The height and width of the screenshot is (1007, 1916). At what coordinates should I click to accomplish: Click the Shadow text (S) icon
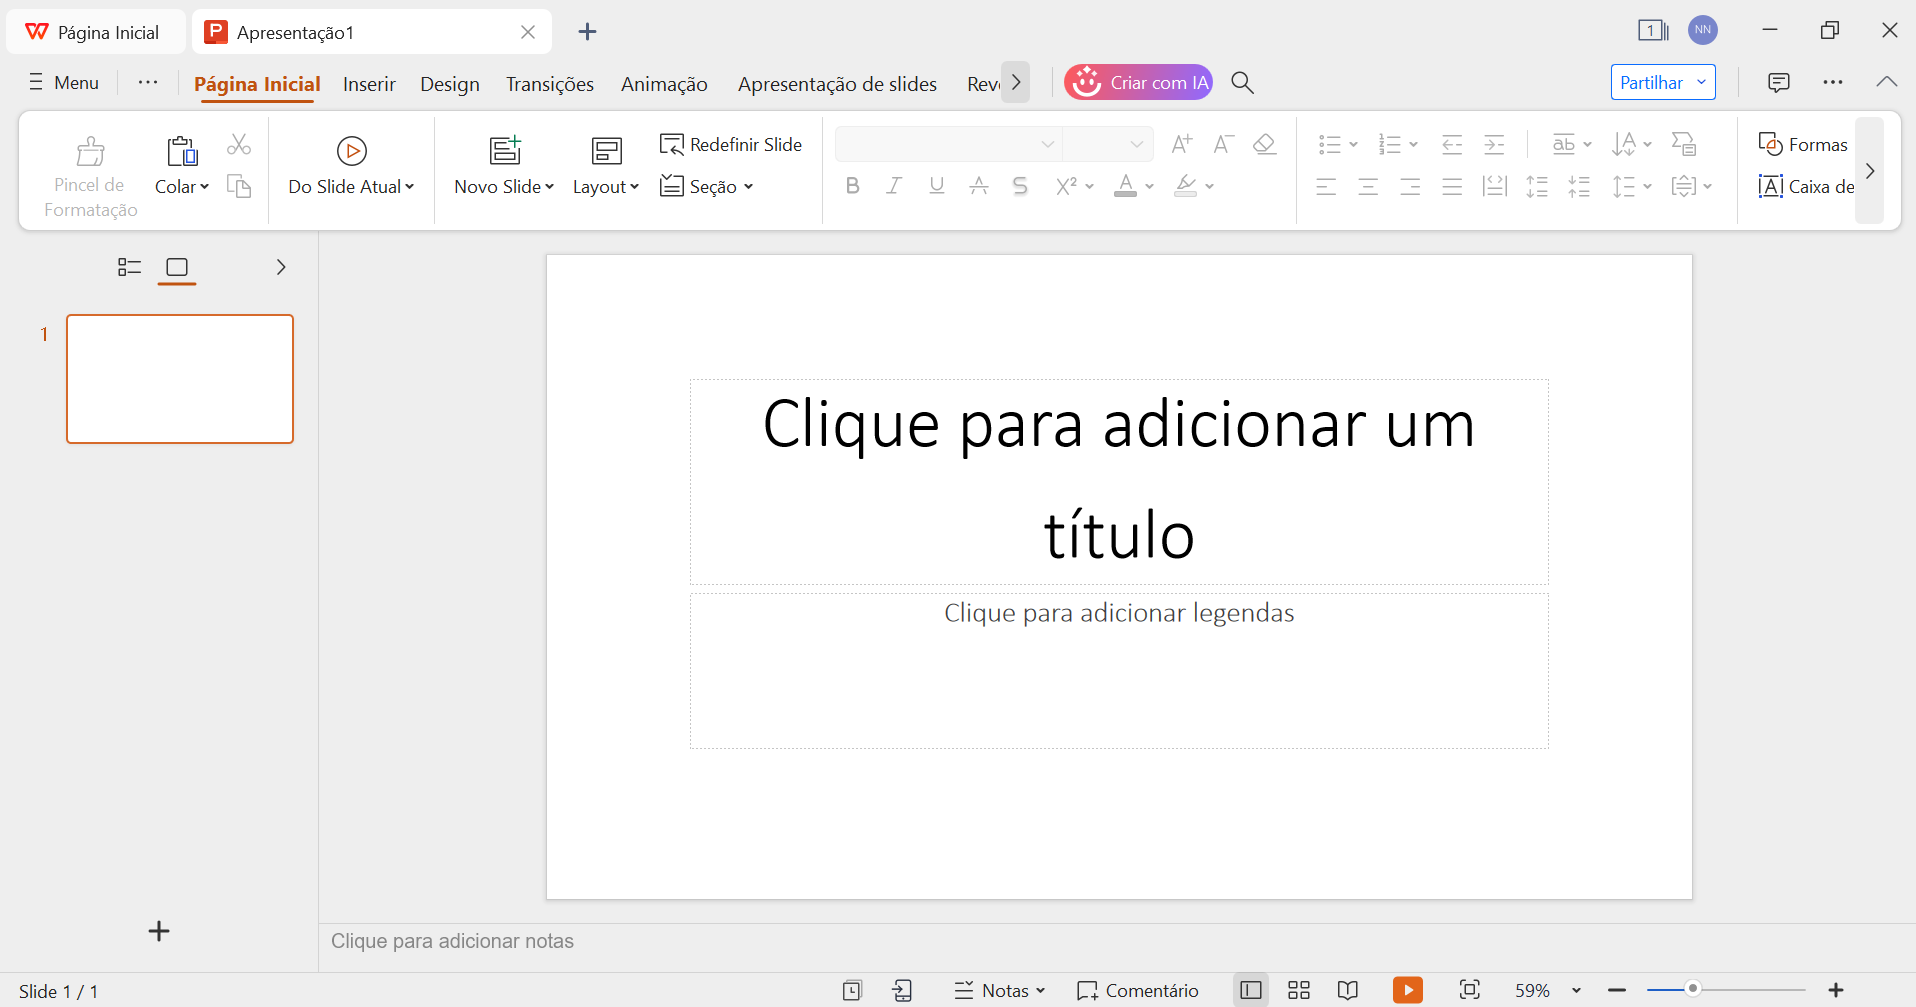[1020, 186]
